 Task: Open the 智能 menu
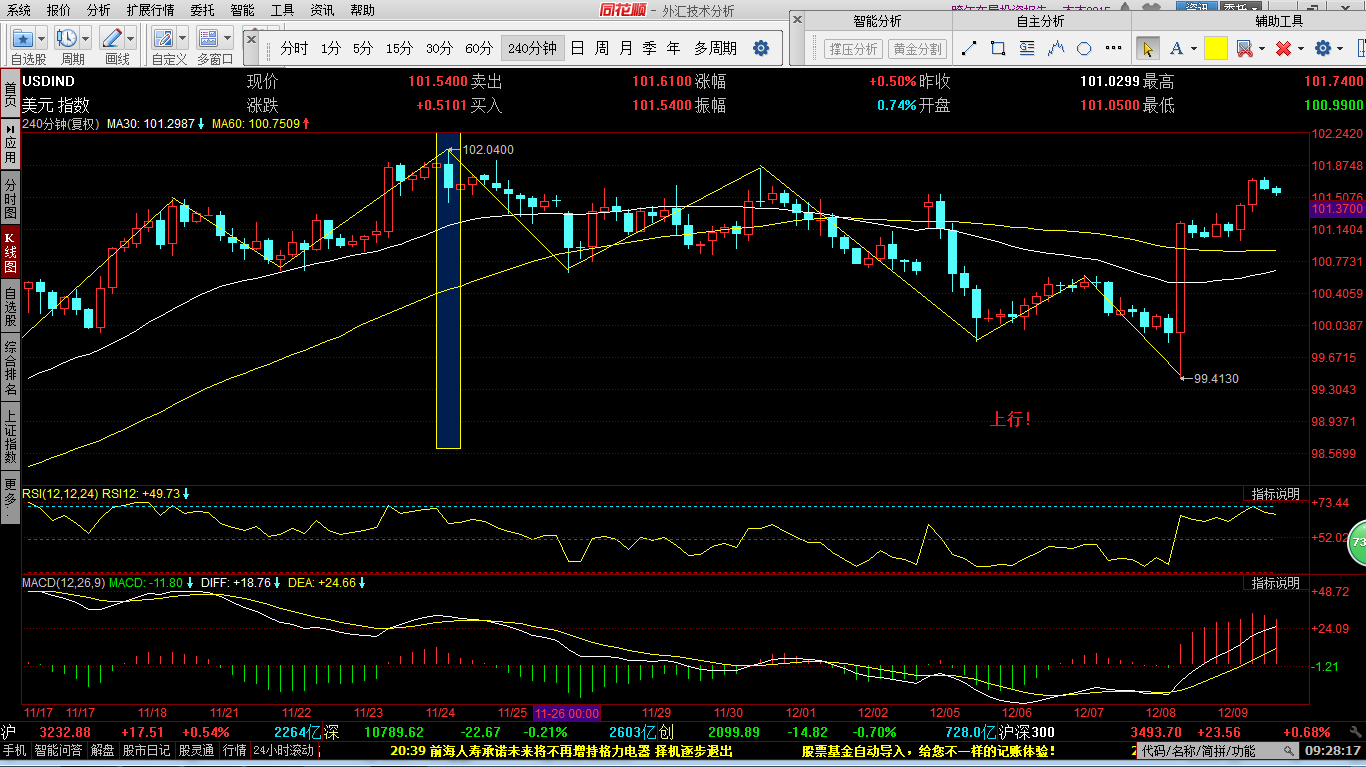coord(242,10)
